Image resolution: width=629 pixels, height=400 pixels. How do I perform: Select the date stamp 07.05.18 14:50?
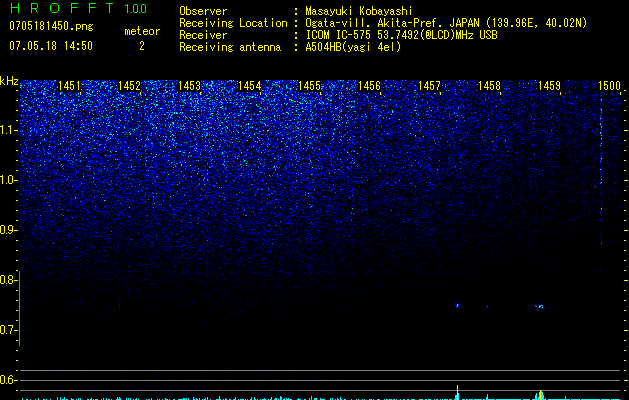[51, 46]
